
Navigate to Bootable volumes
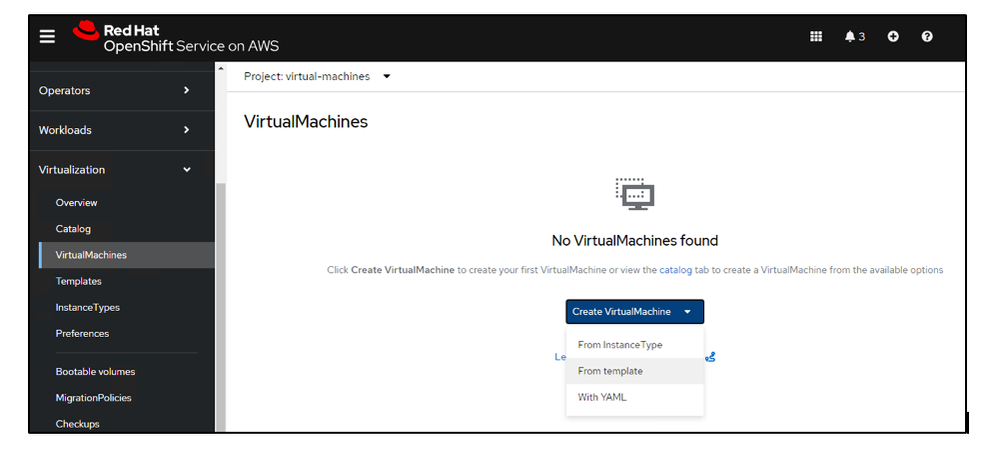[95, 372]
